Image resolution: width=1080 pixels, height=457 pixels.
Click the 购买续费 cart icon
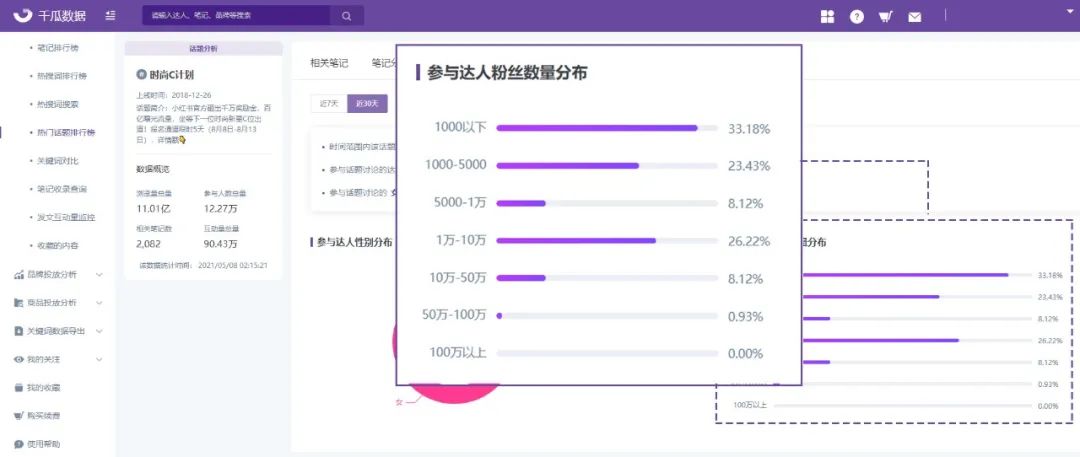click(x=19, y=416)
